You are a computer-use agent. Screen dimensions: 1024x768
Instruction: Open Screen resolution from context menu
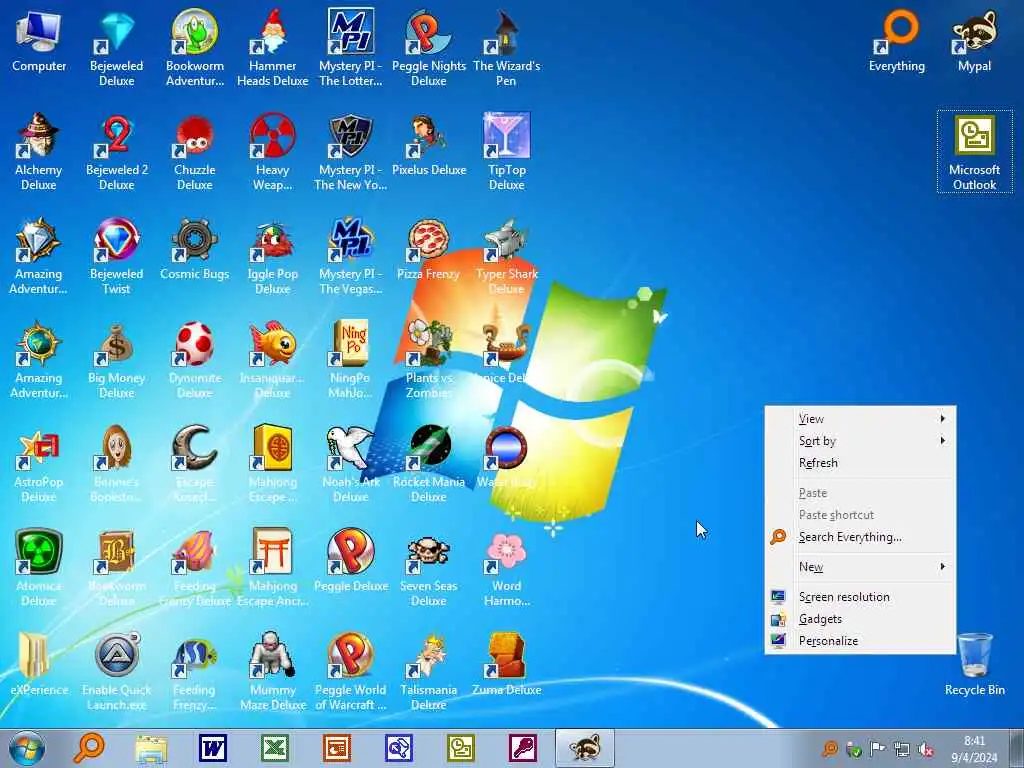[x=860, y=597]
